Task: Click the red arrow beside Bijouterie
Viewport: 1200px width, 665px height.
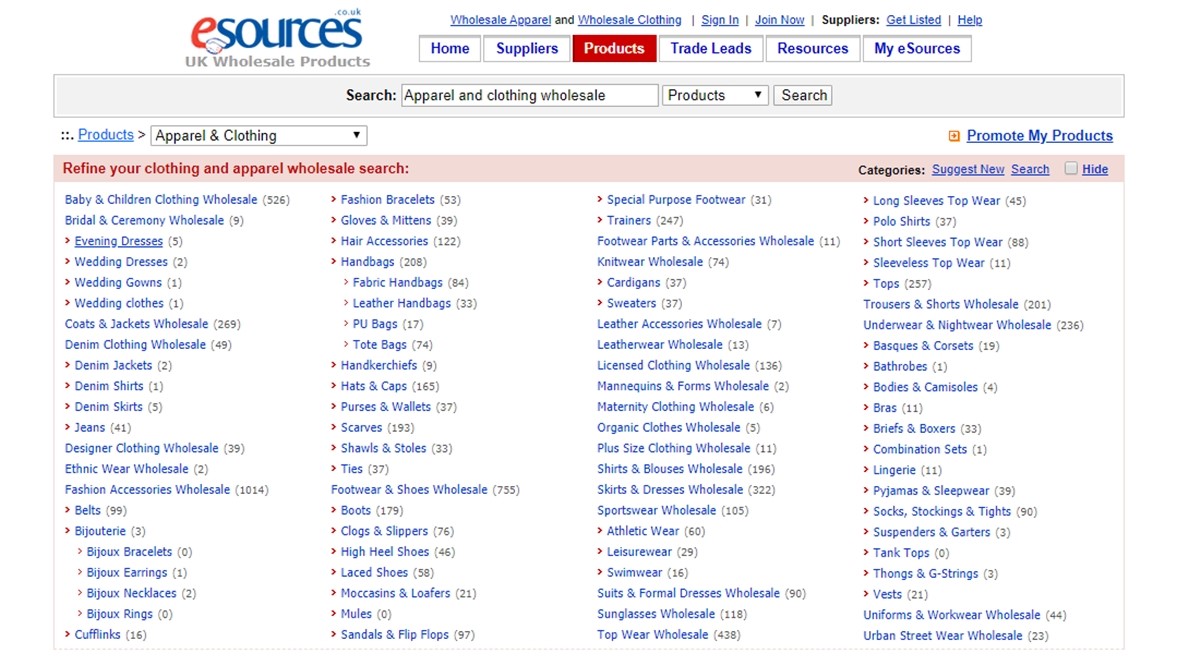Action: point(68,531)
